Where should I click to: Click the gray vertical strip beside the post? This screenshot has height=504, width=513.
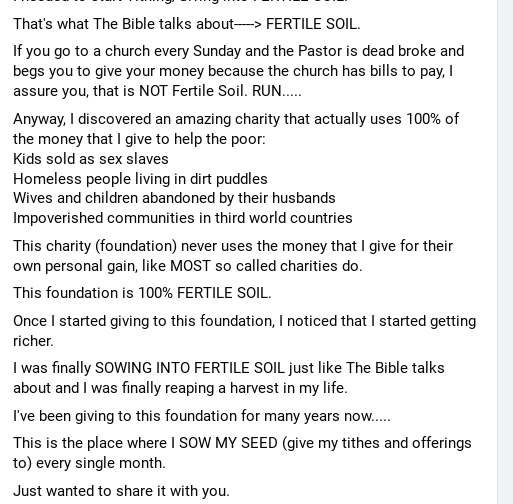pyautogui.click(x=505, y=252)
